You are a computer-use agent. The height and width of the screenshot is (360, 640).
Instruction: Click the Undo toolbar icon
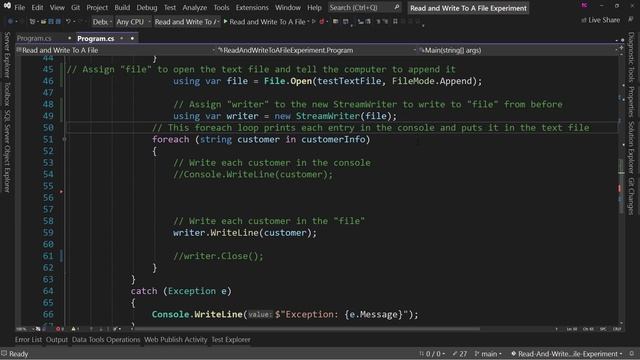point(68,21)
